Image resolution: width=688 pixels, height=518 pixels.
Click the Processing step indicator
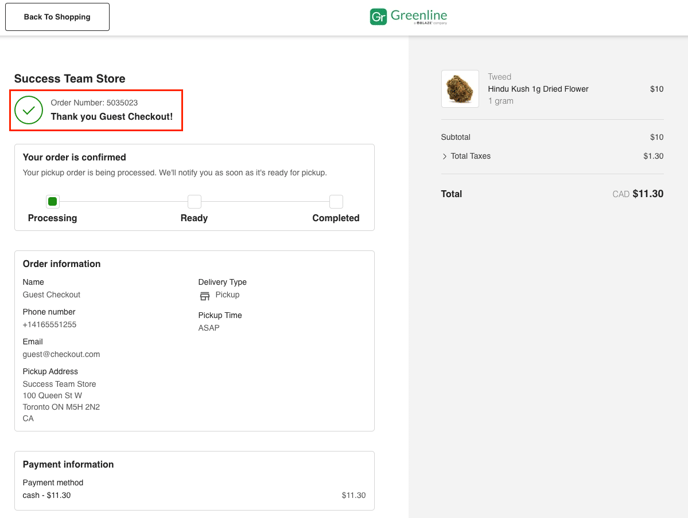tap(53, 202)
